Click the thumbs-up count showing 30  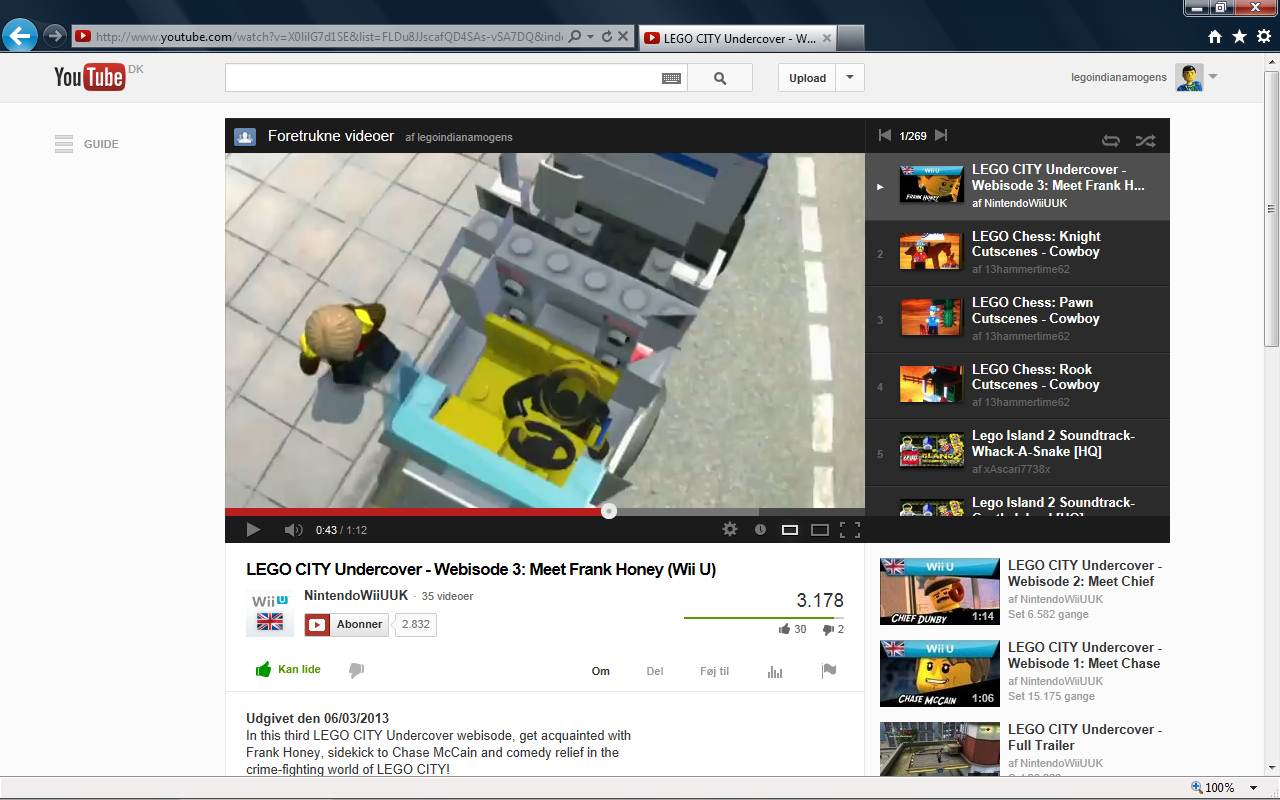(793, 629)
